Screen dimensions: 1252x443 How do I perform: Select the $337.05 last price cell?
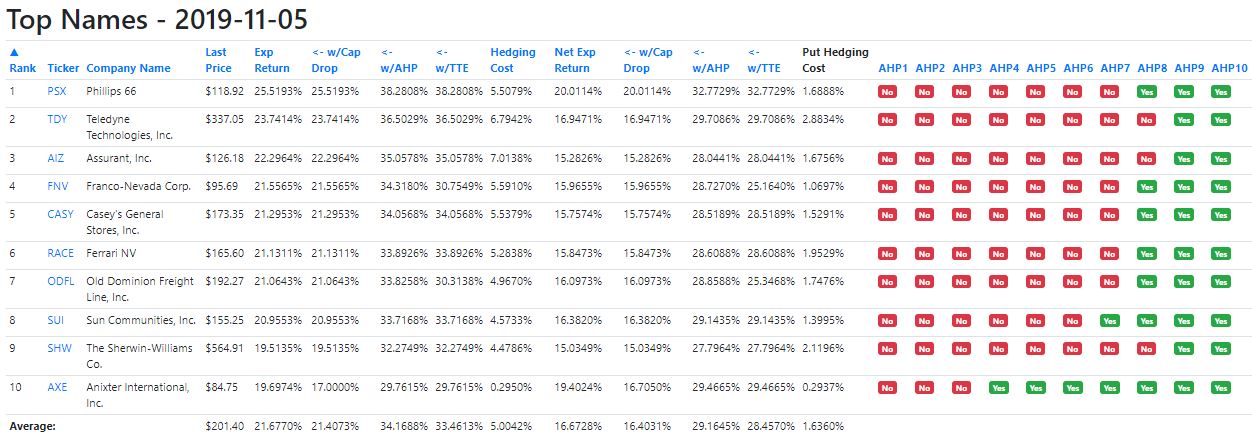point(224,119)
